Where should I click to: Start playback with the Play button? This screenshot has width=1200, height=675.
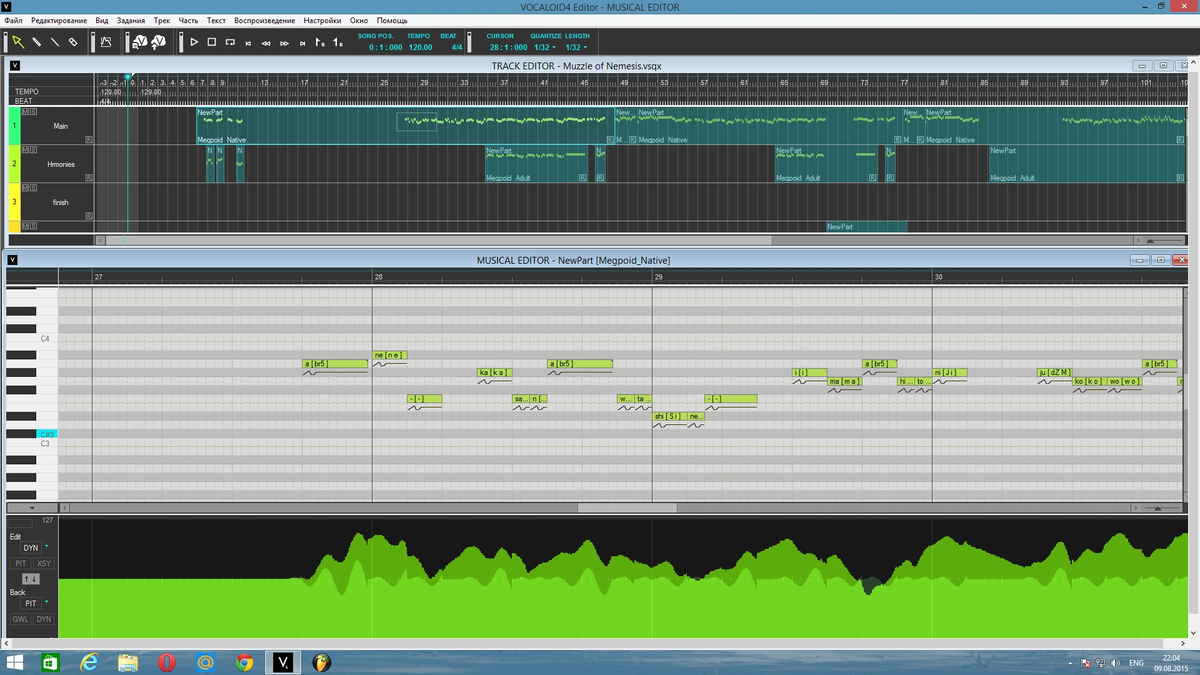tap(194, 42)
